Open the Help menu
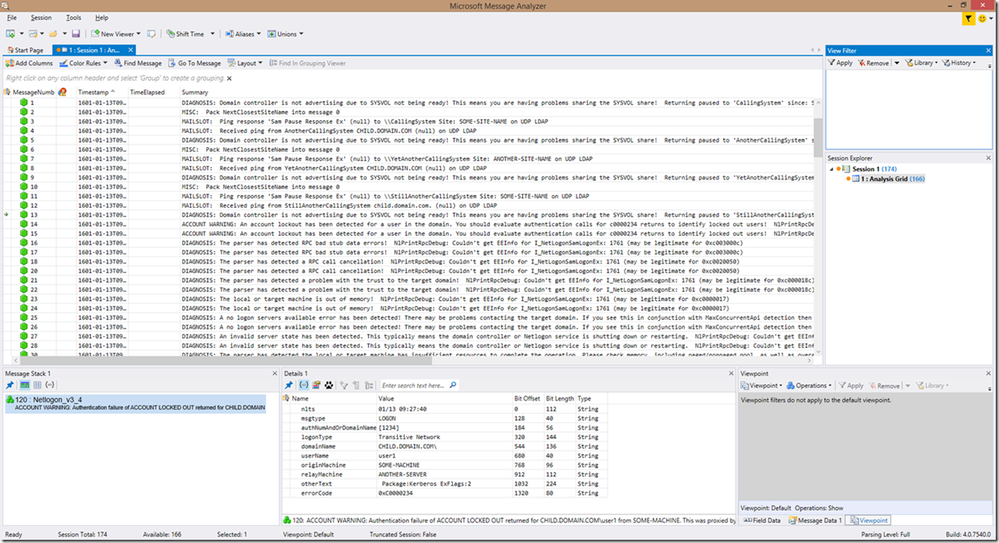 (x=101, y=18)
